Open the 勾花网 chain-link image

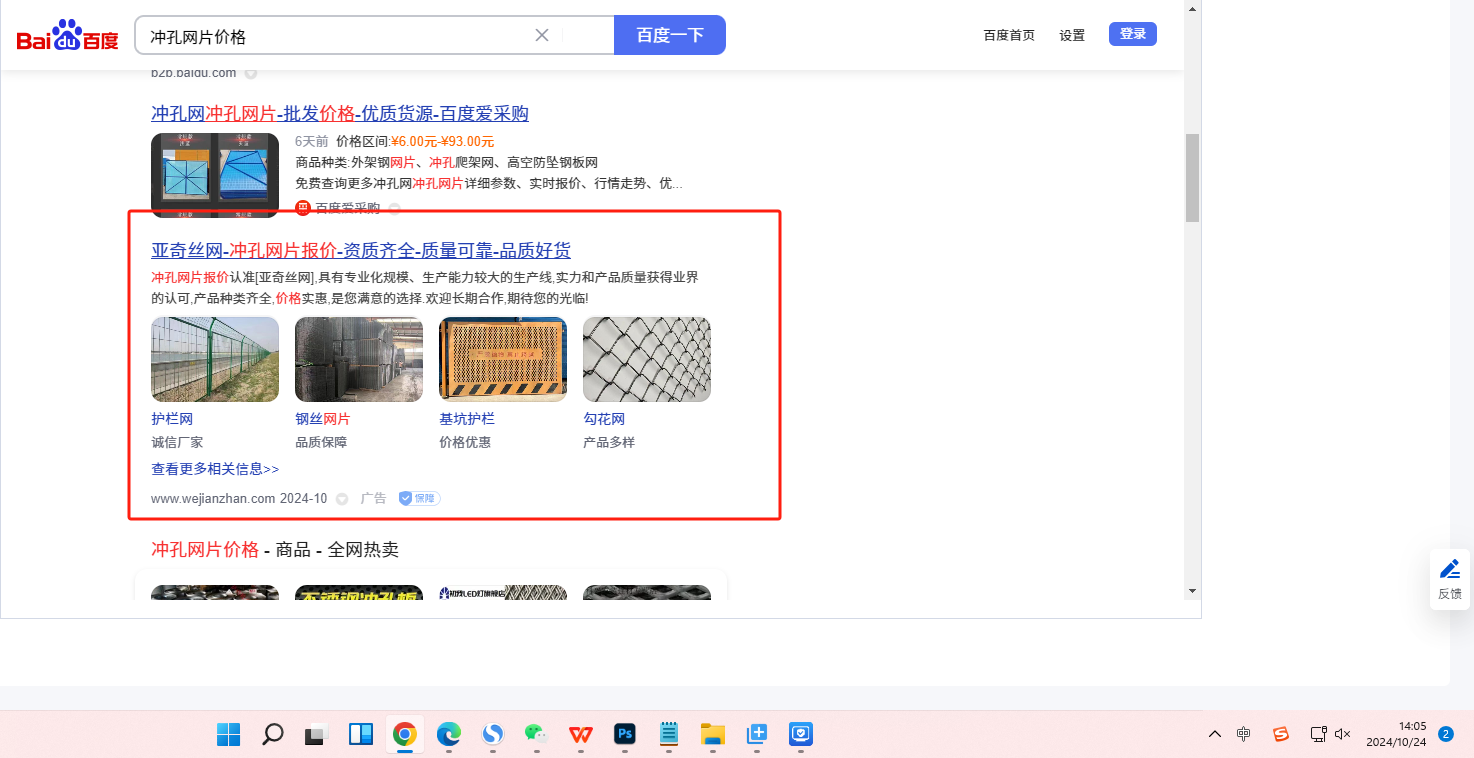647,359
